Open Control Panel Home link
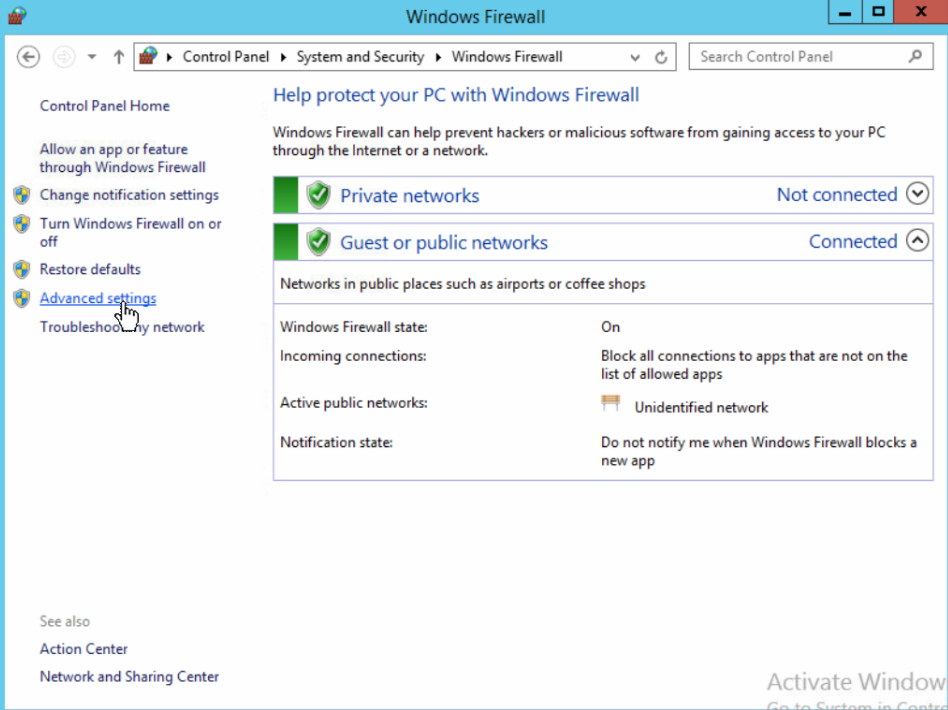This screenshot has height=710, width=948. tap(105, 106)
